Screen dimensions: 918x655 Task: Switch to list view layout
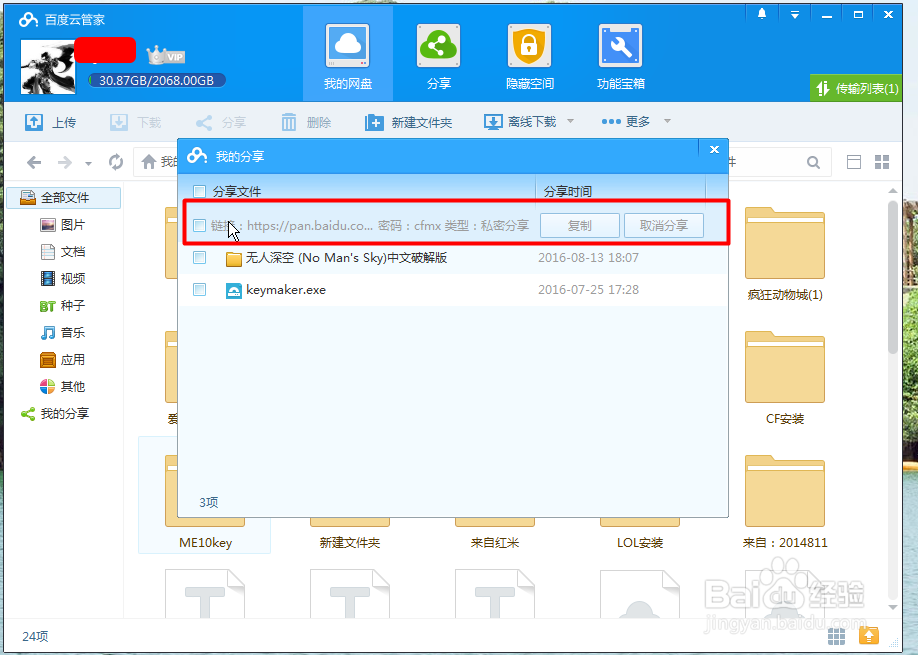tap(854, 162)
